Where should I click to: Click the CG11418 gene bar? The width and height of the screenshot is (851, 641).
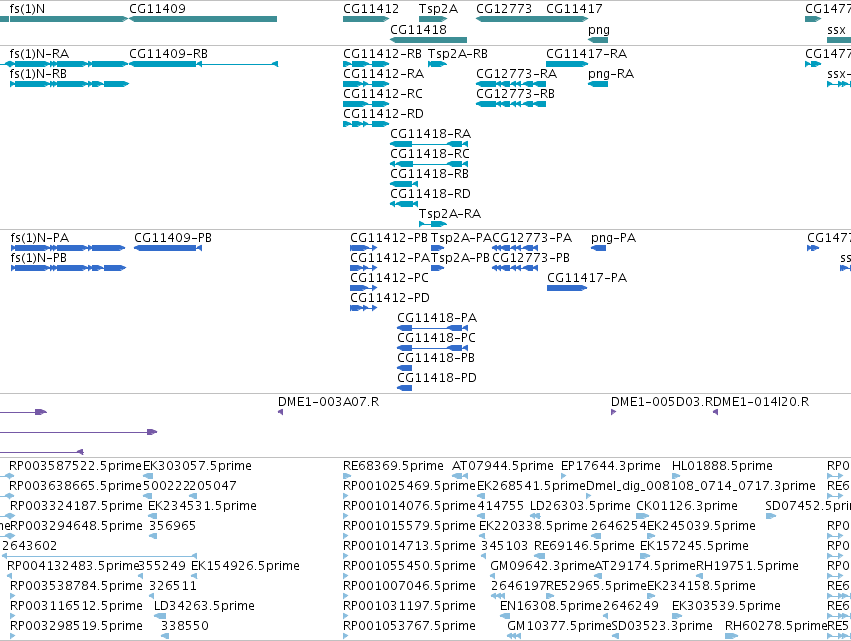point(429,40)
